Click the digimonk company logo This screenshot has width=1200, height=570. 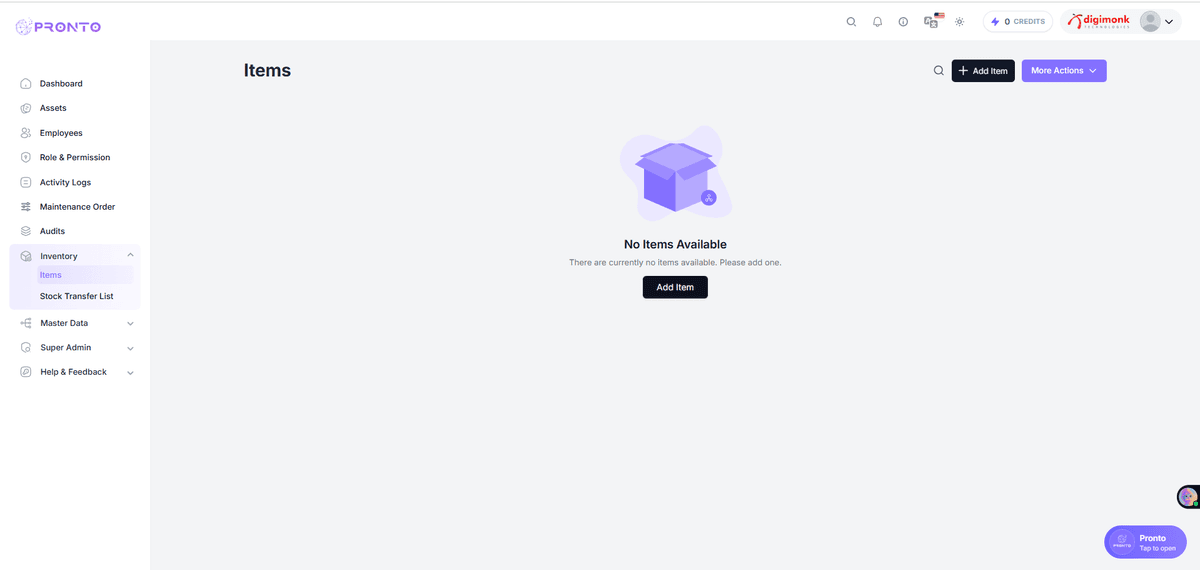tap(1099, 21)
